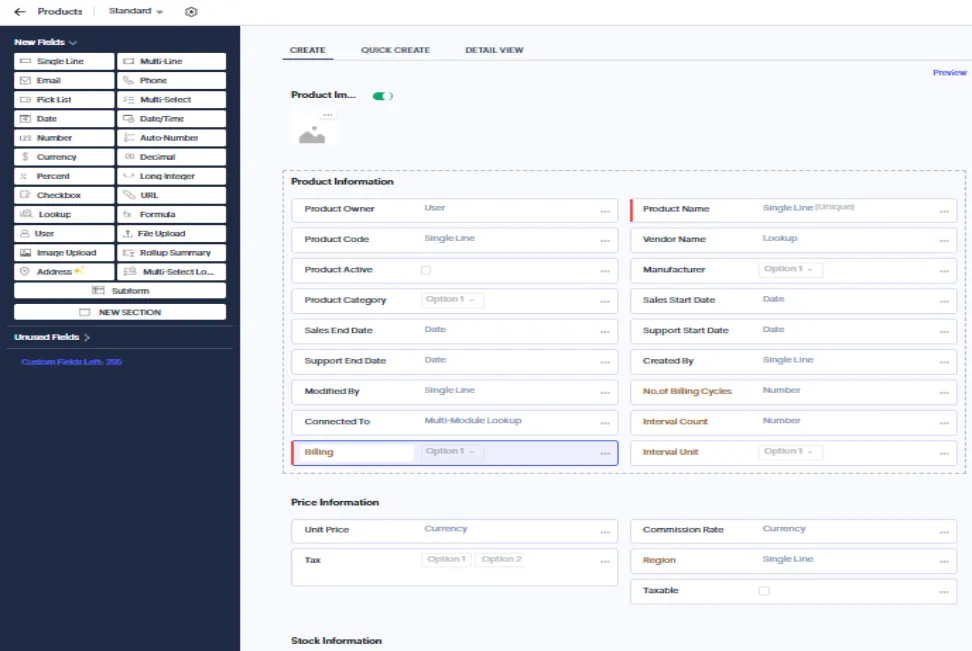
Task: Open the Product Category Option 1 dropdown
Action: point(451,299)
